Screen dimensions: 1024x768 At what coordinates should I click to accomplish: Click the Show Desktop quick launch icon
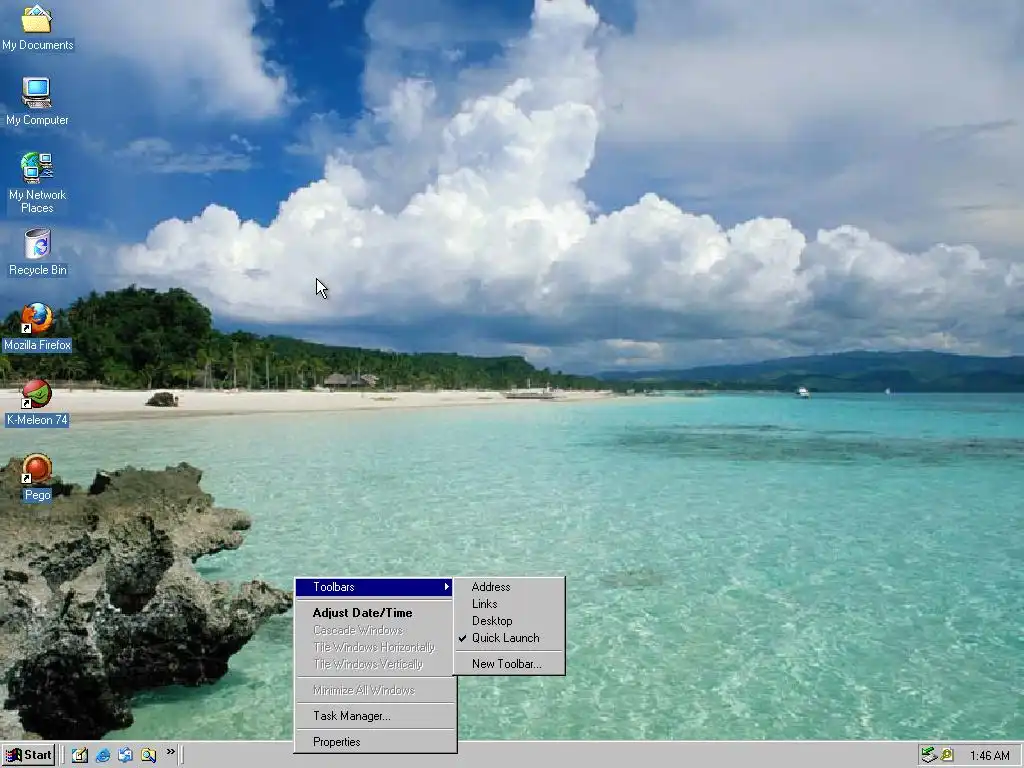pos(80,755)
